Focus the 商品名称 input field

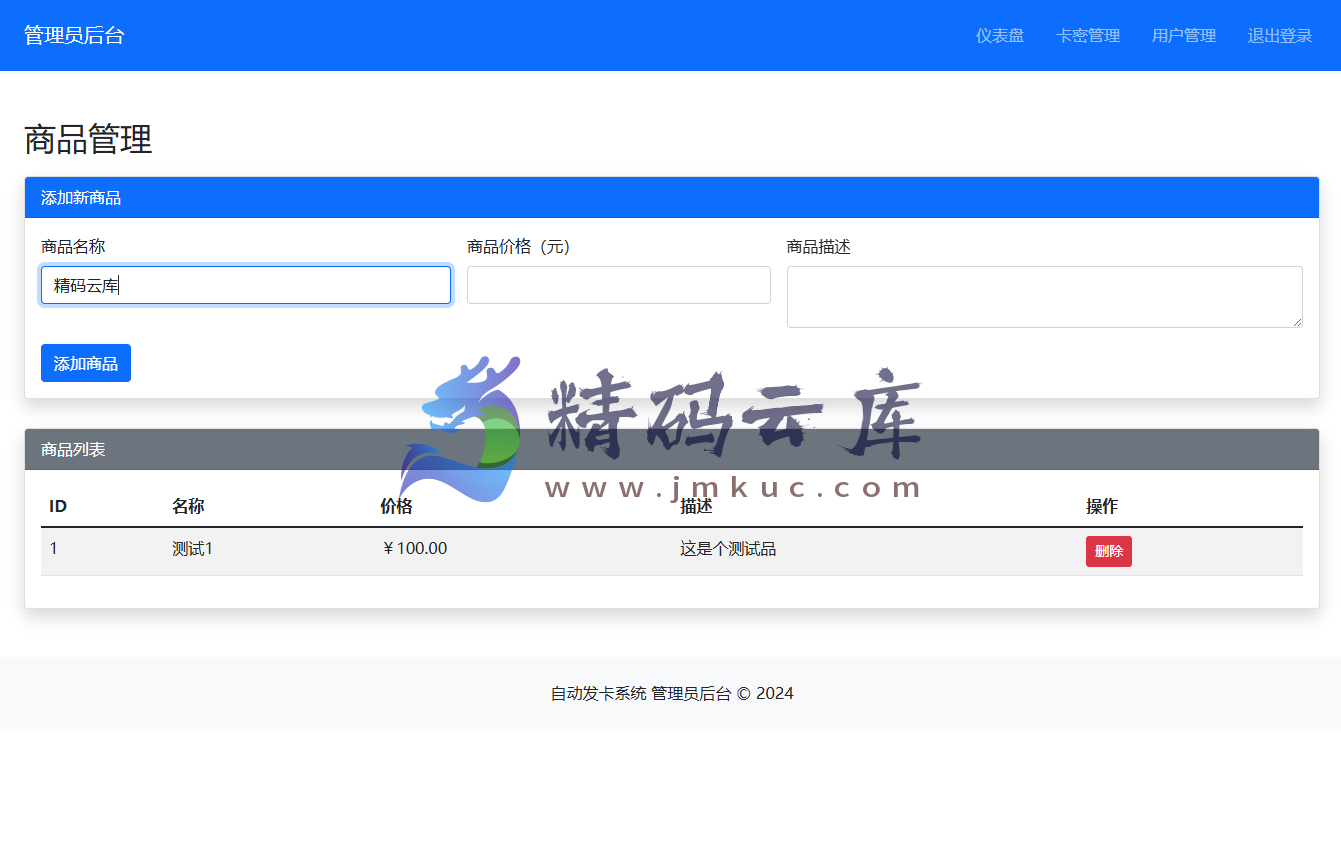click(246, 285)
